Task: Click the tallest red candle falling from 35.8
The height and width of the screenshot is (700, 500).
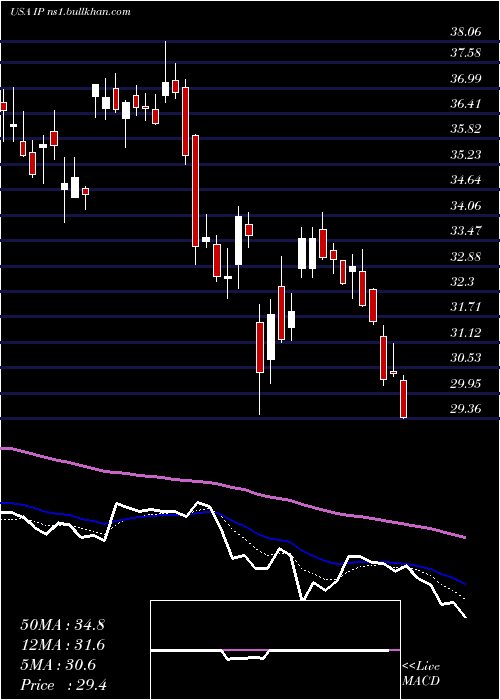Action: click(x=195, y=191)
